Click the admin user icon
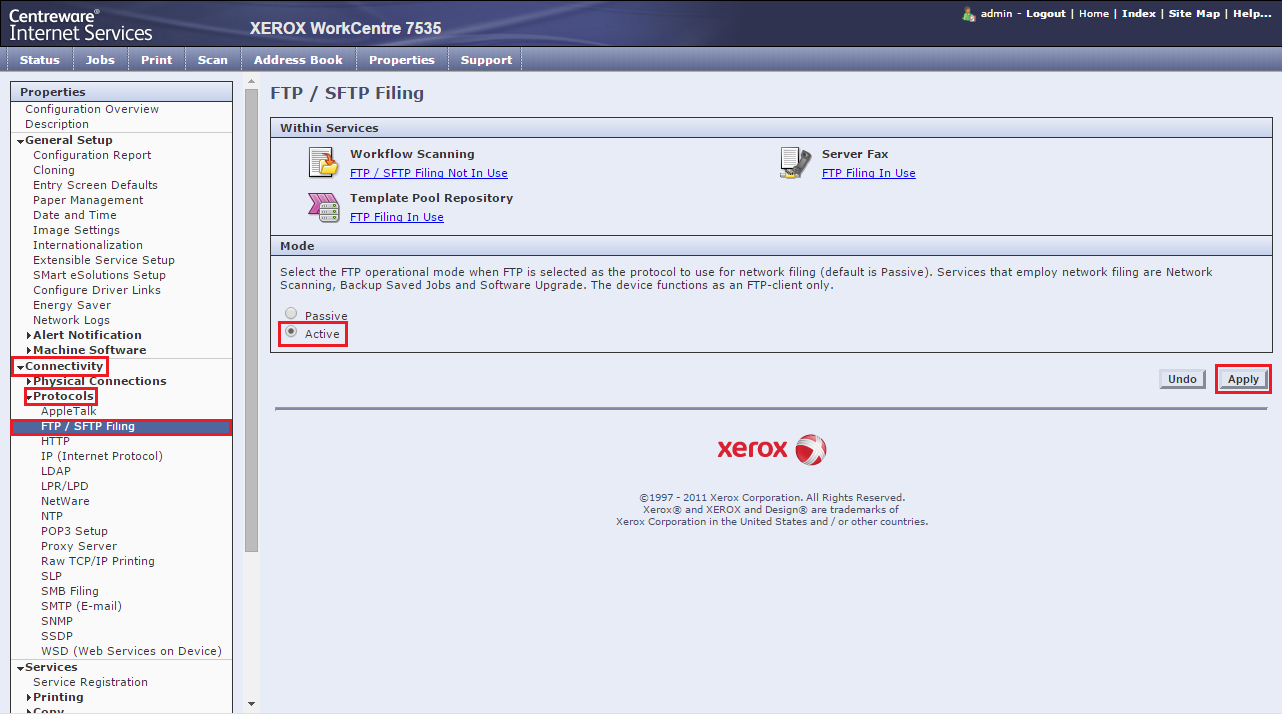Image resolution: width=1282 pixels, height=714 pixels. 968,14
